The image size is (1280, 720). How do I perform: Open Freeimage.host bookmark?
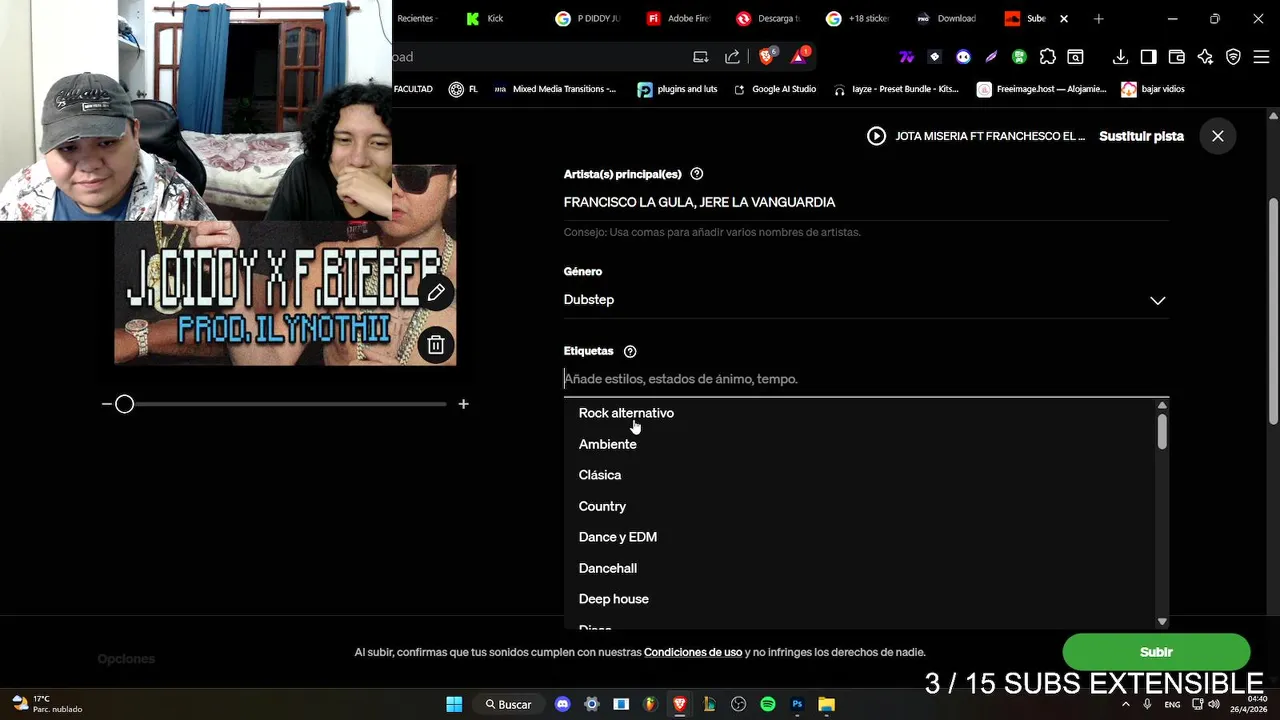[1042, 89]
